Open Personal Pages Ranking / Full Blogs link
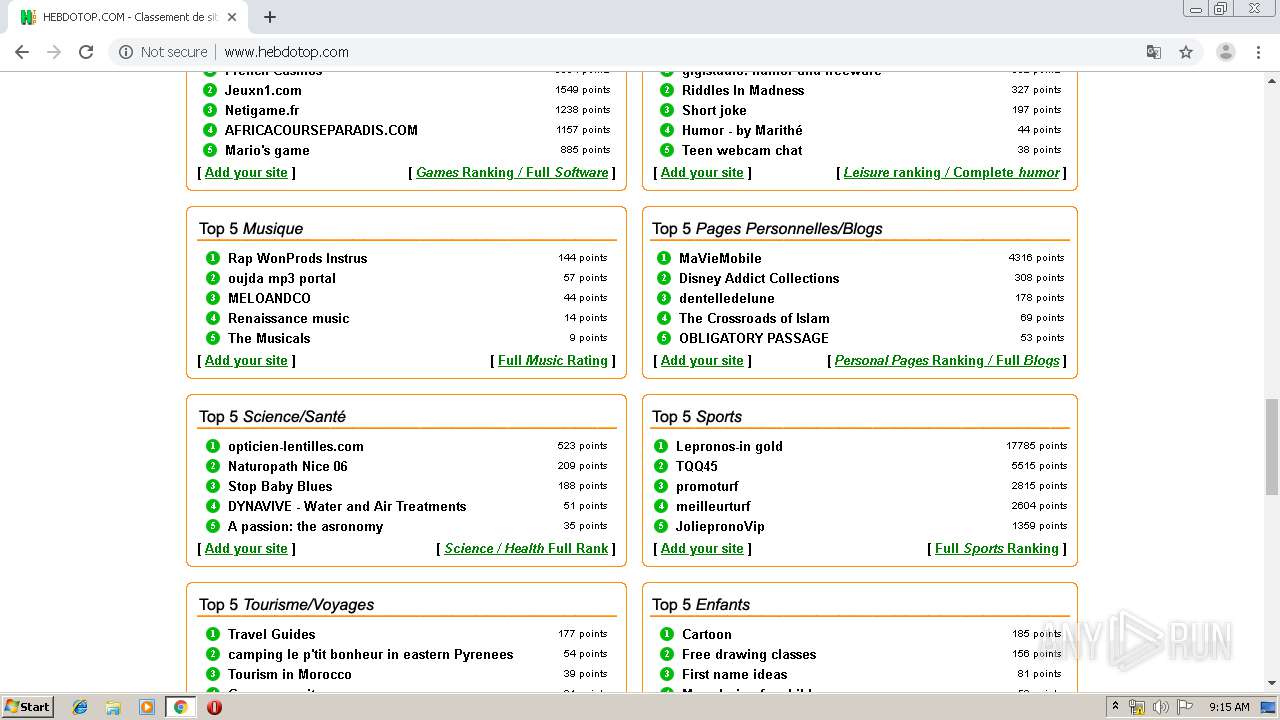Image resolution: width=1280 pixels, height=720 pixels. pyautogui.click(x=947, y=360)
